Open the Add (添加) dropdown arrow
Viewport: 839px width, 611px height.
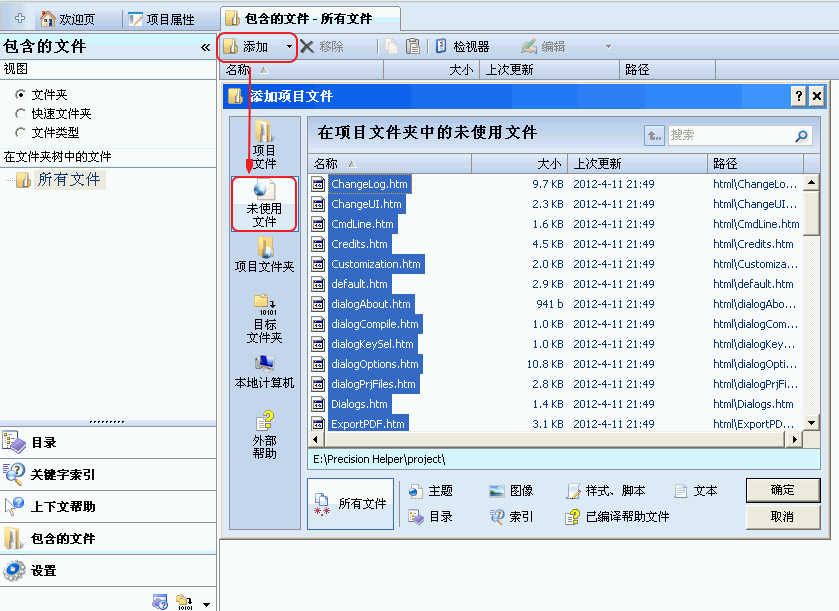click(289, 47)
